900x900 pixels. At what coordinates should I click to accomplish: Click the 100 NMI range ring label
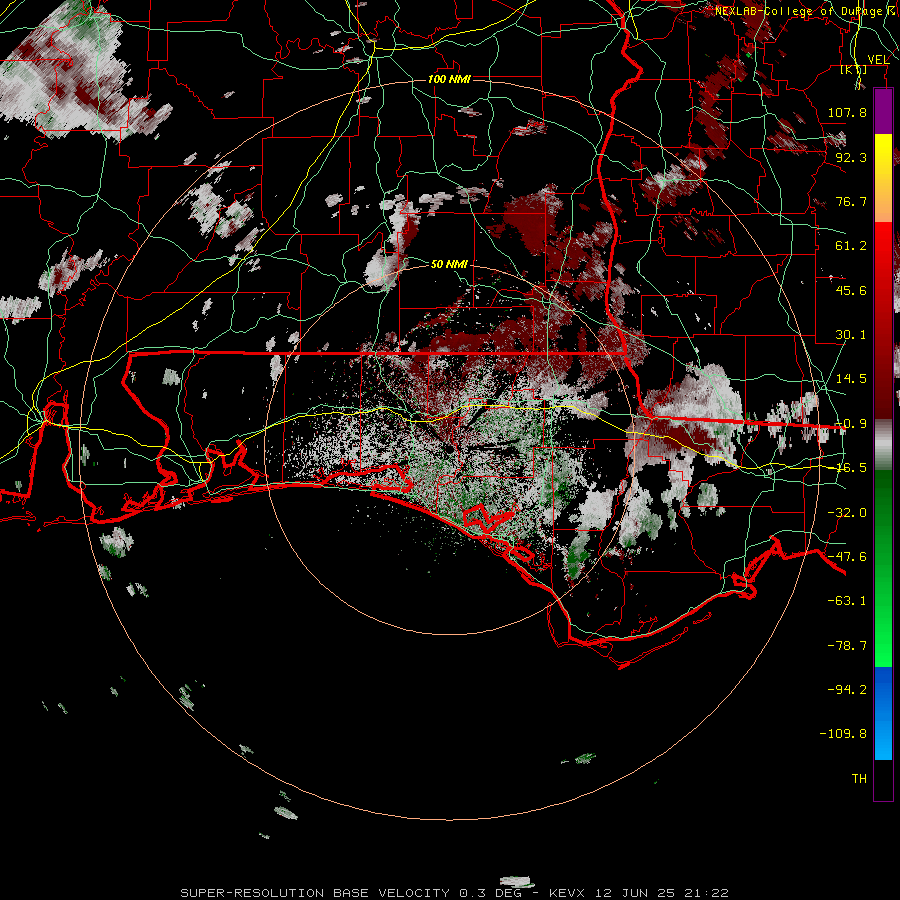[x=449, y=79]
